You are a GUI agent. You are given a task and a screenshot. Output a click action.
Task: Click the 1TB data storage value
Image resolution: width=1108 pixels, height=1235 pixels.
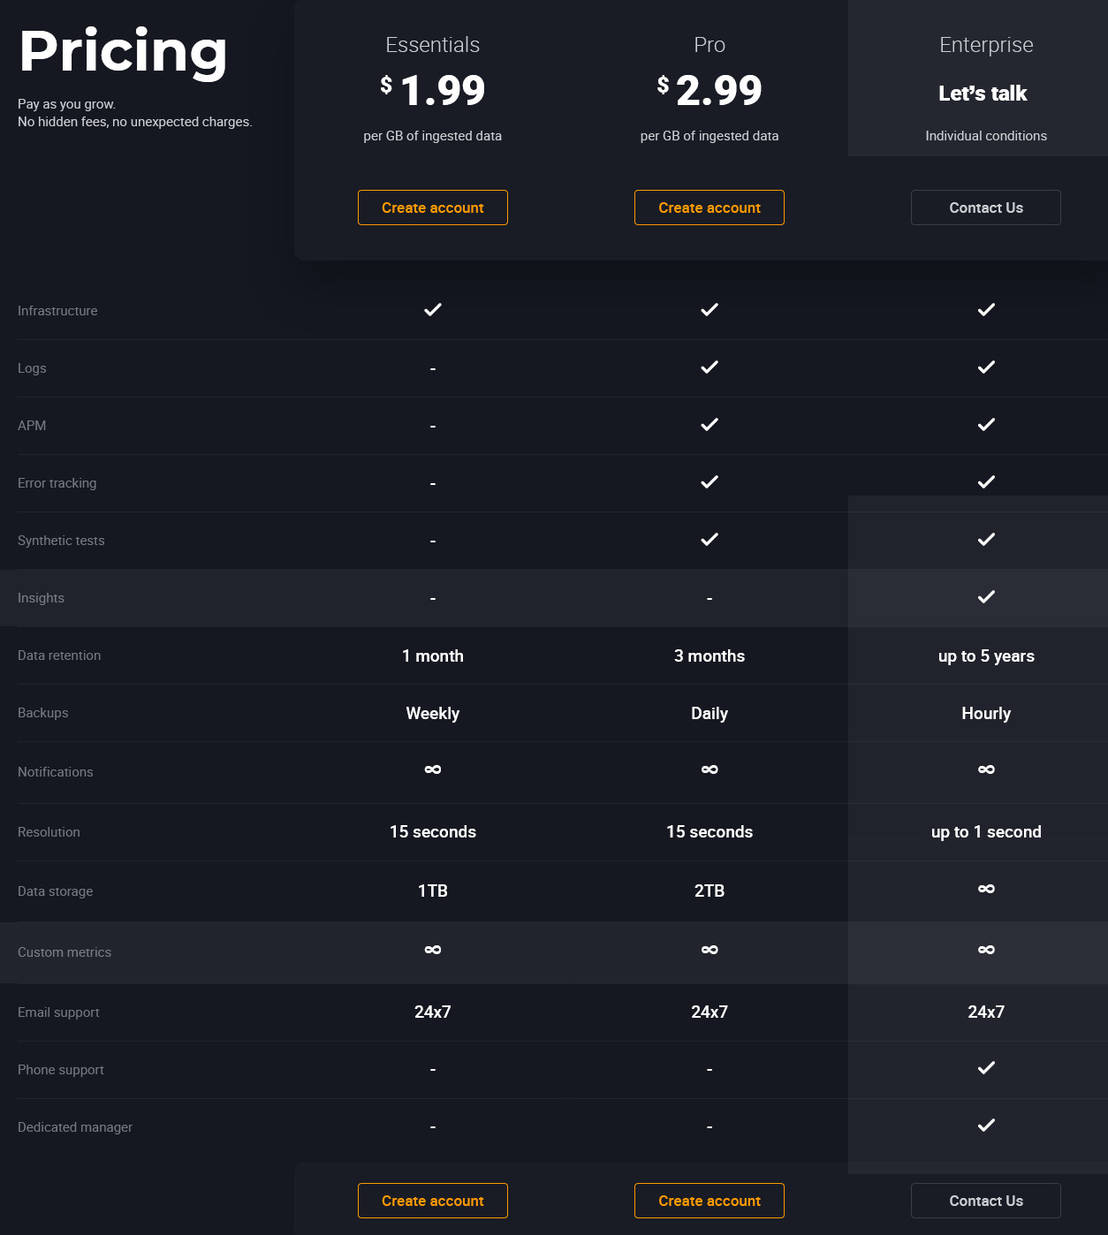[x=433, y=891]
